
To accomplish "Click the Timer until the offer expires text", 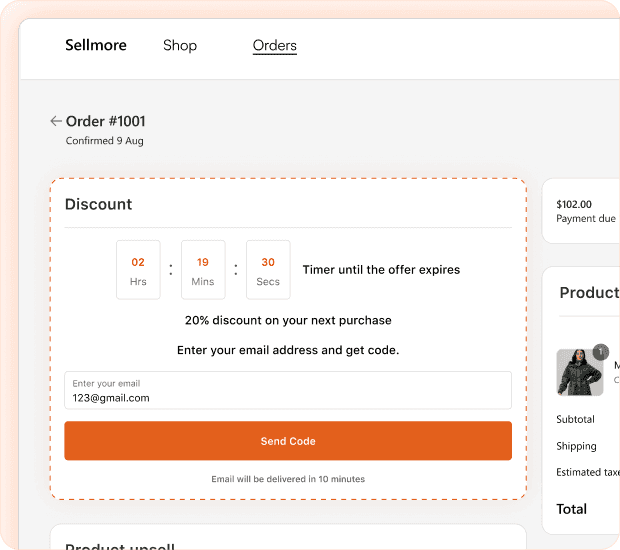I will tap(381, 270).
